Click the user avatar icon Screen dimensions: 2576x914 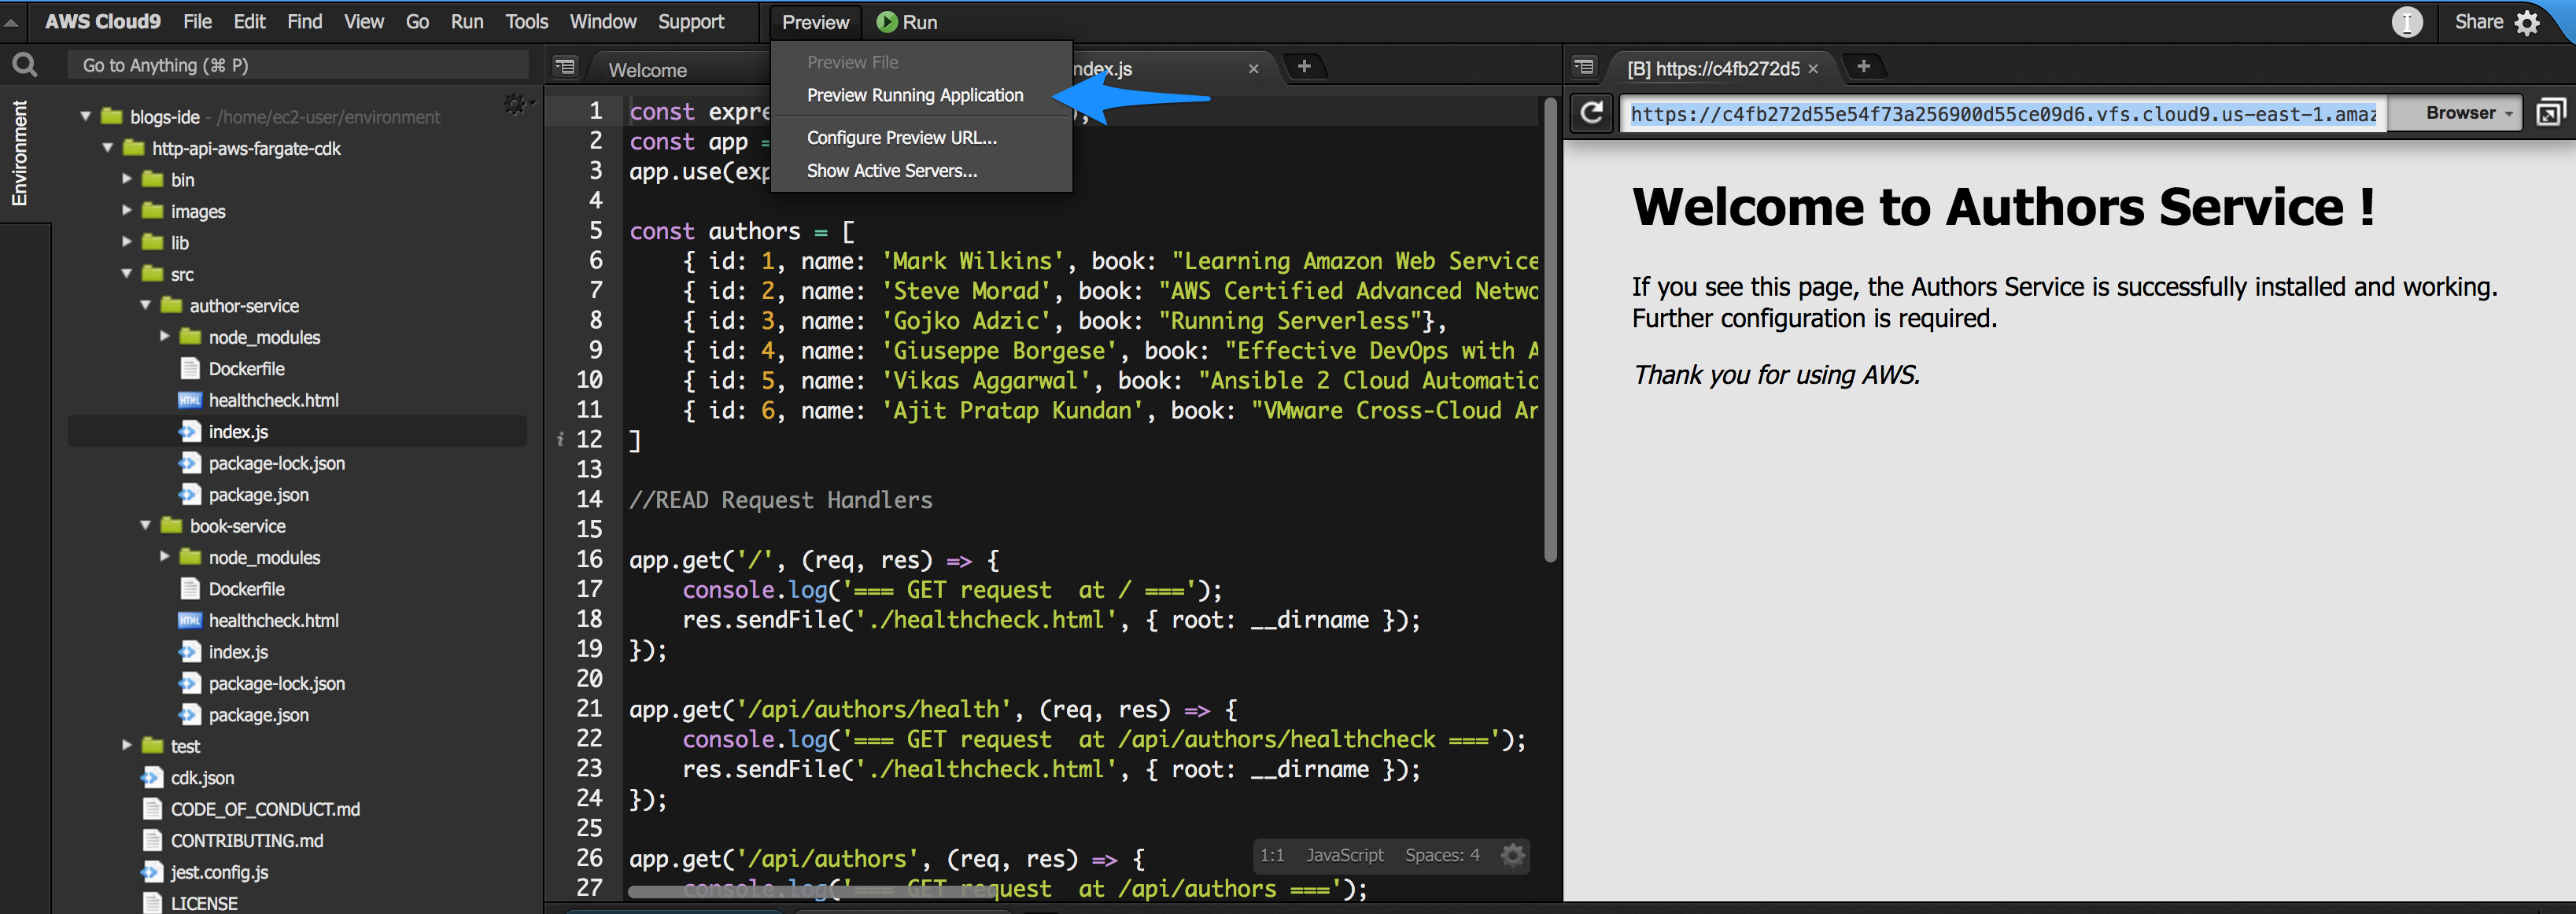2406,22
